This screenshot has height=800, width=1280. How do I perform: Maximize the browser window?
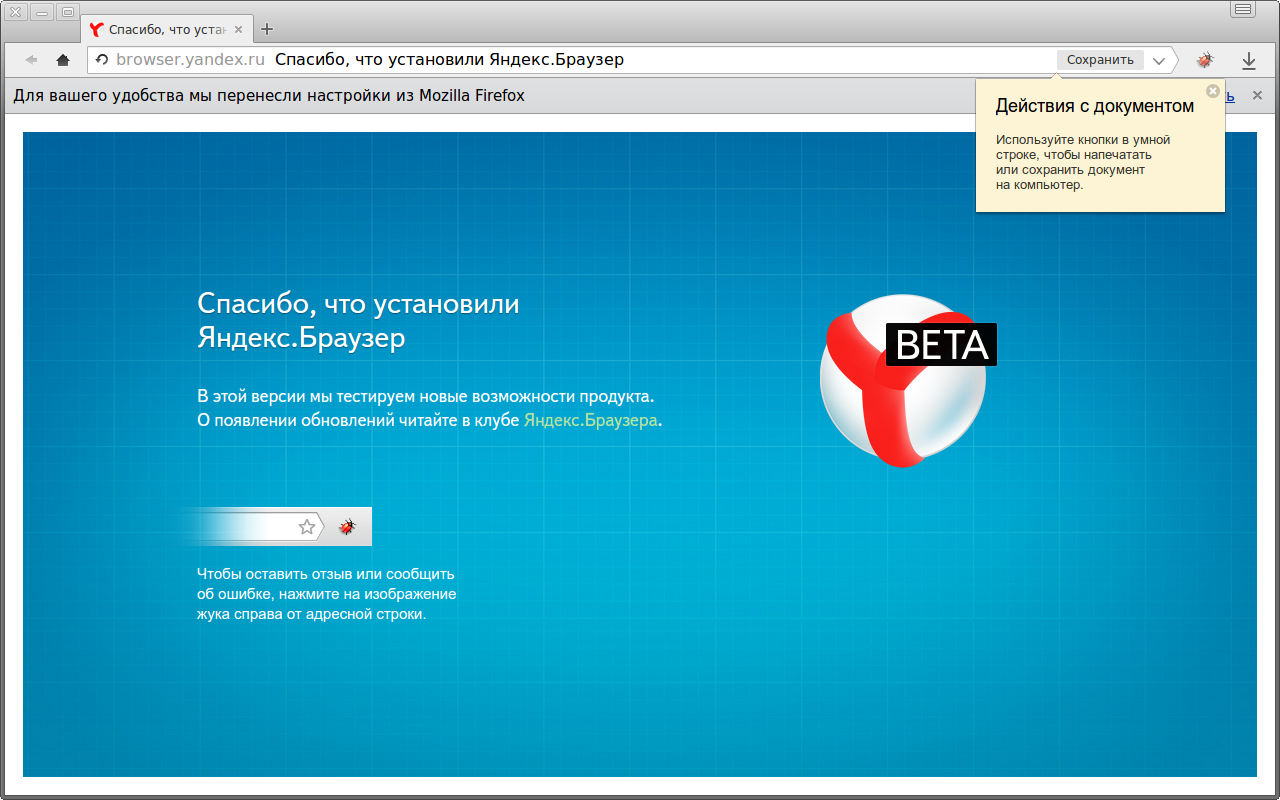[68, 12]
